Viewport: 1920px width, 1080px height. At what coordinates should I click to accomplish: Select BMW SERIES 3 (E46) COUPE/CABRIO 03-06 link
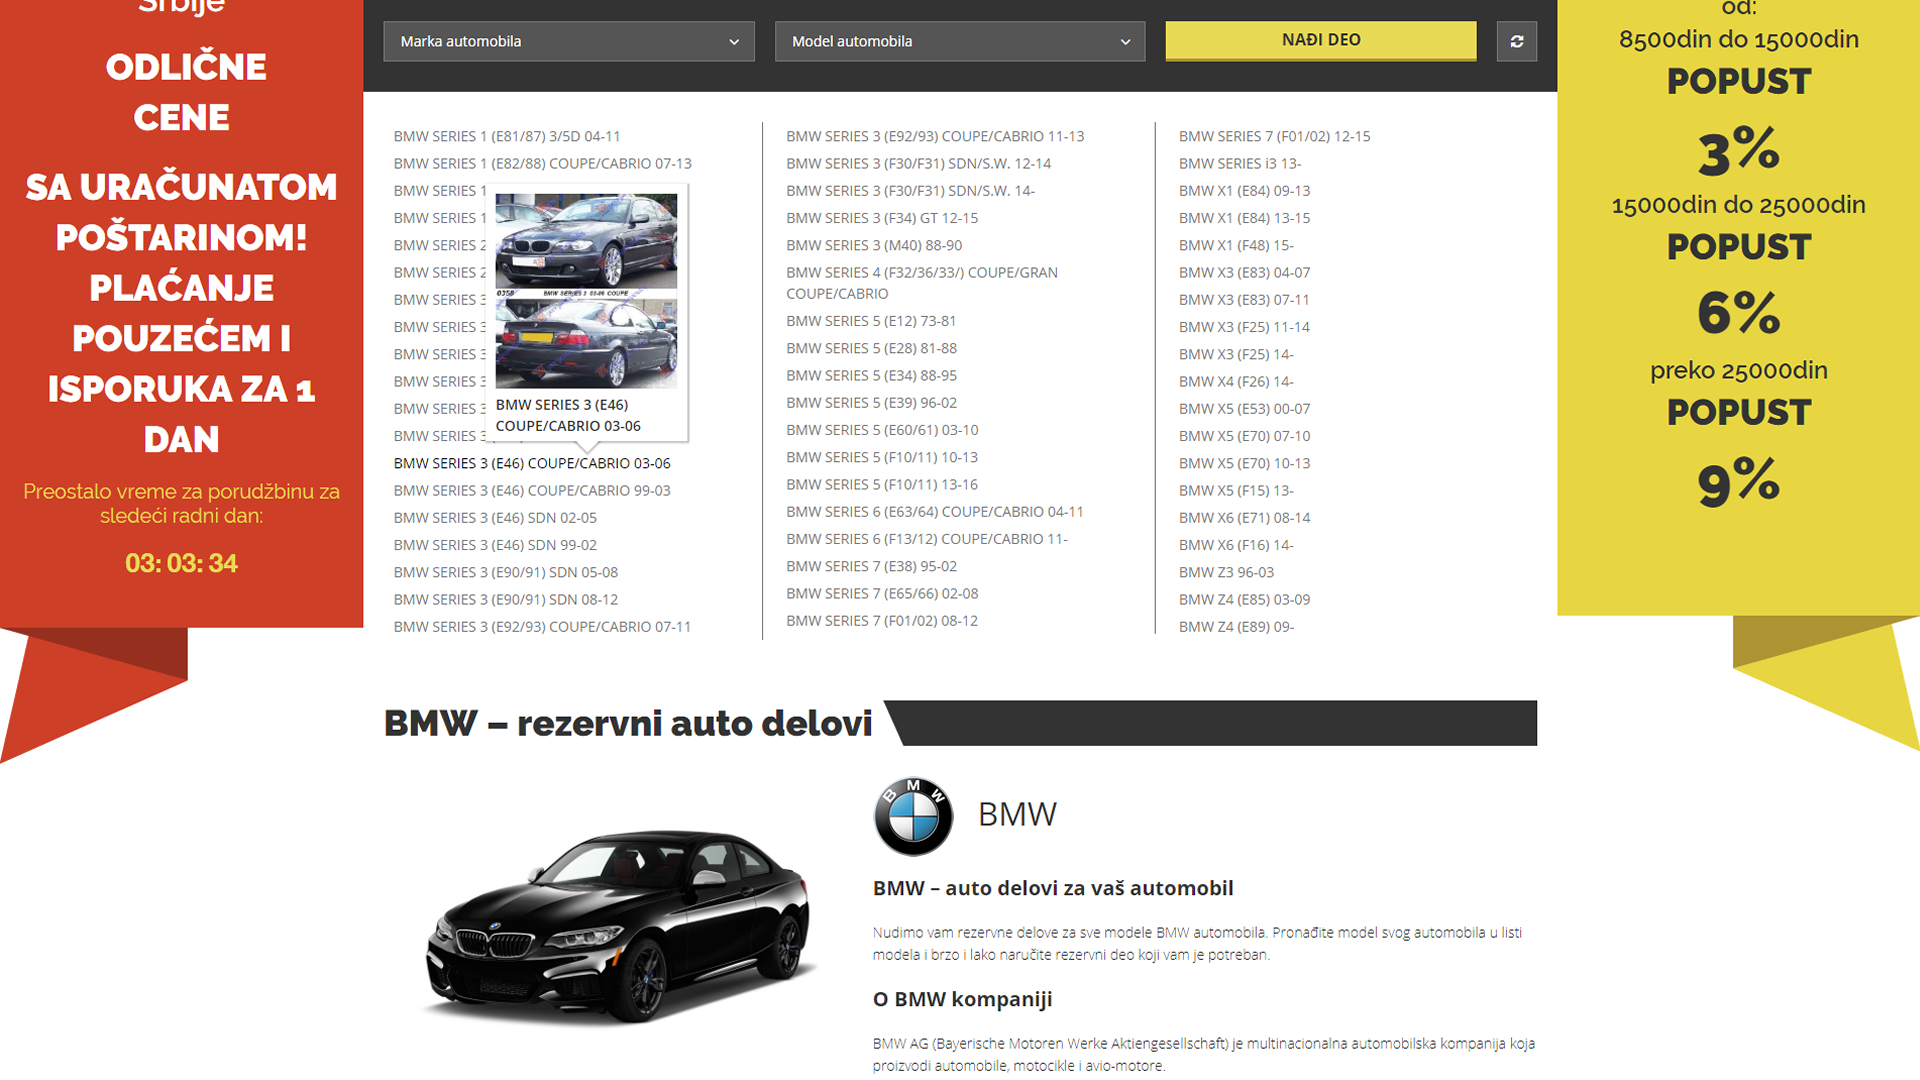[x=532, y=463]
